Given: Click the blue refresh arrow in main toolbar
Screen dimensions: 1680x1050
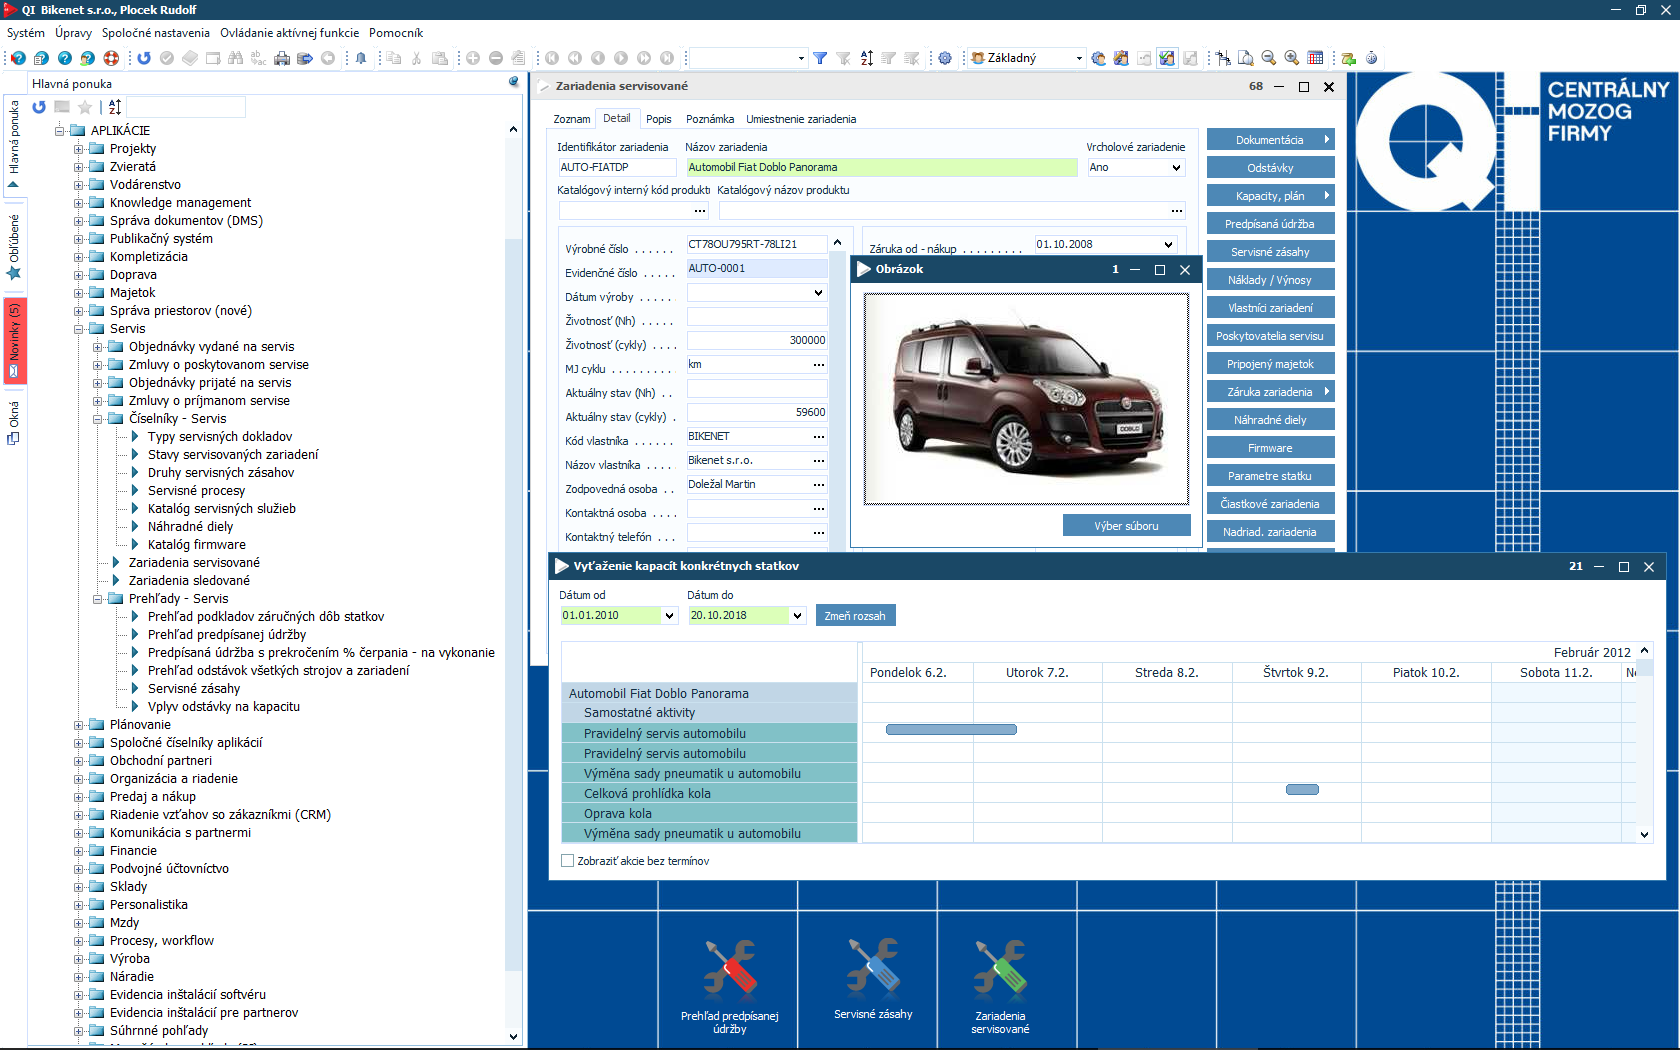Looking at the screenshot, I should (x=144, y=58).
